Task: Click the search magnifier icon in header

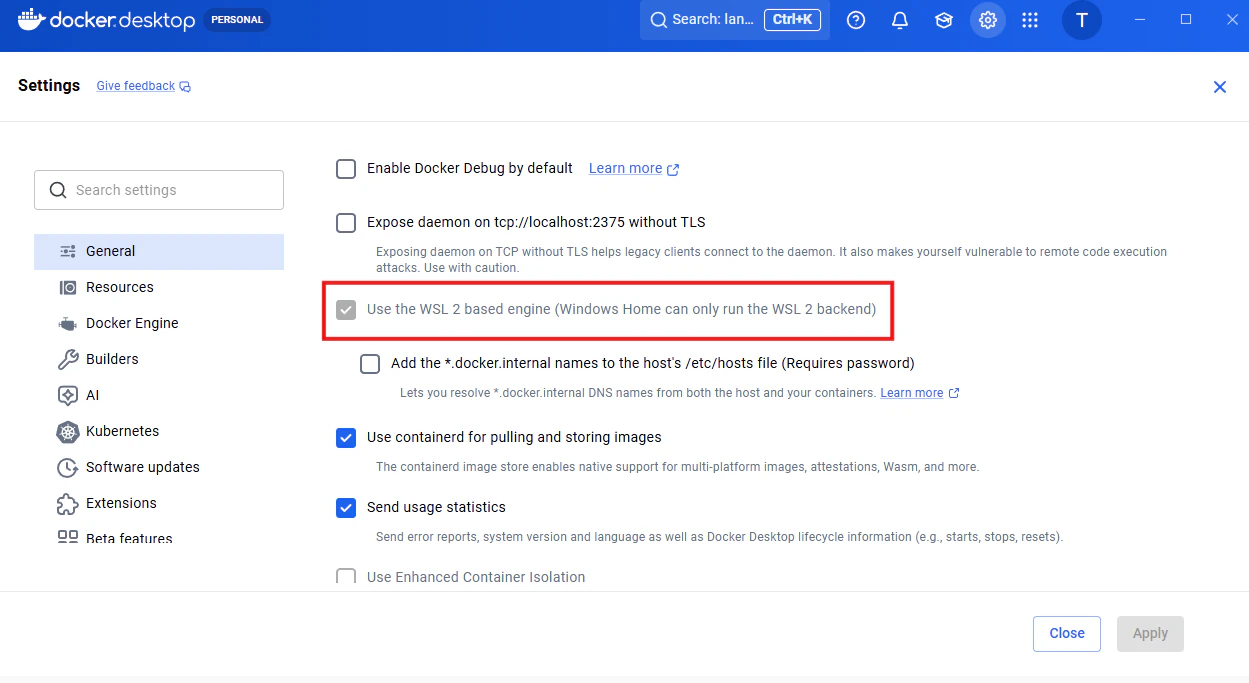Action: (658, 20)
